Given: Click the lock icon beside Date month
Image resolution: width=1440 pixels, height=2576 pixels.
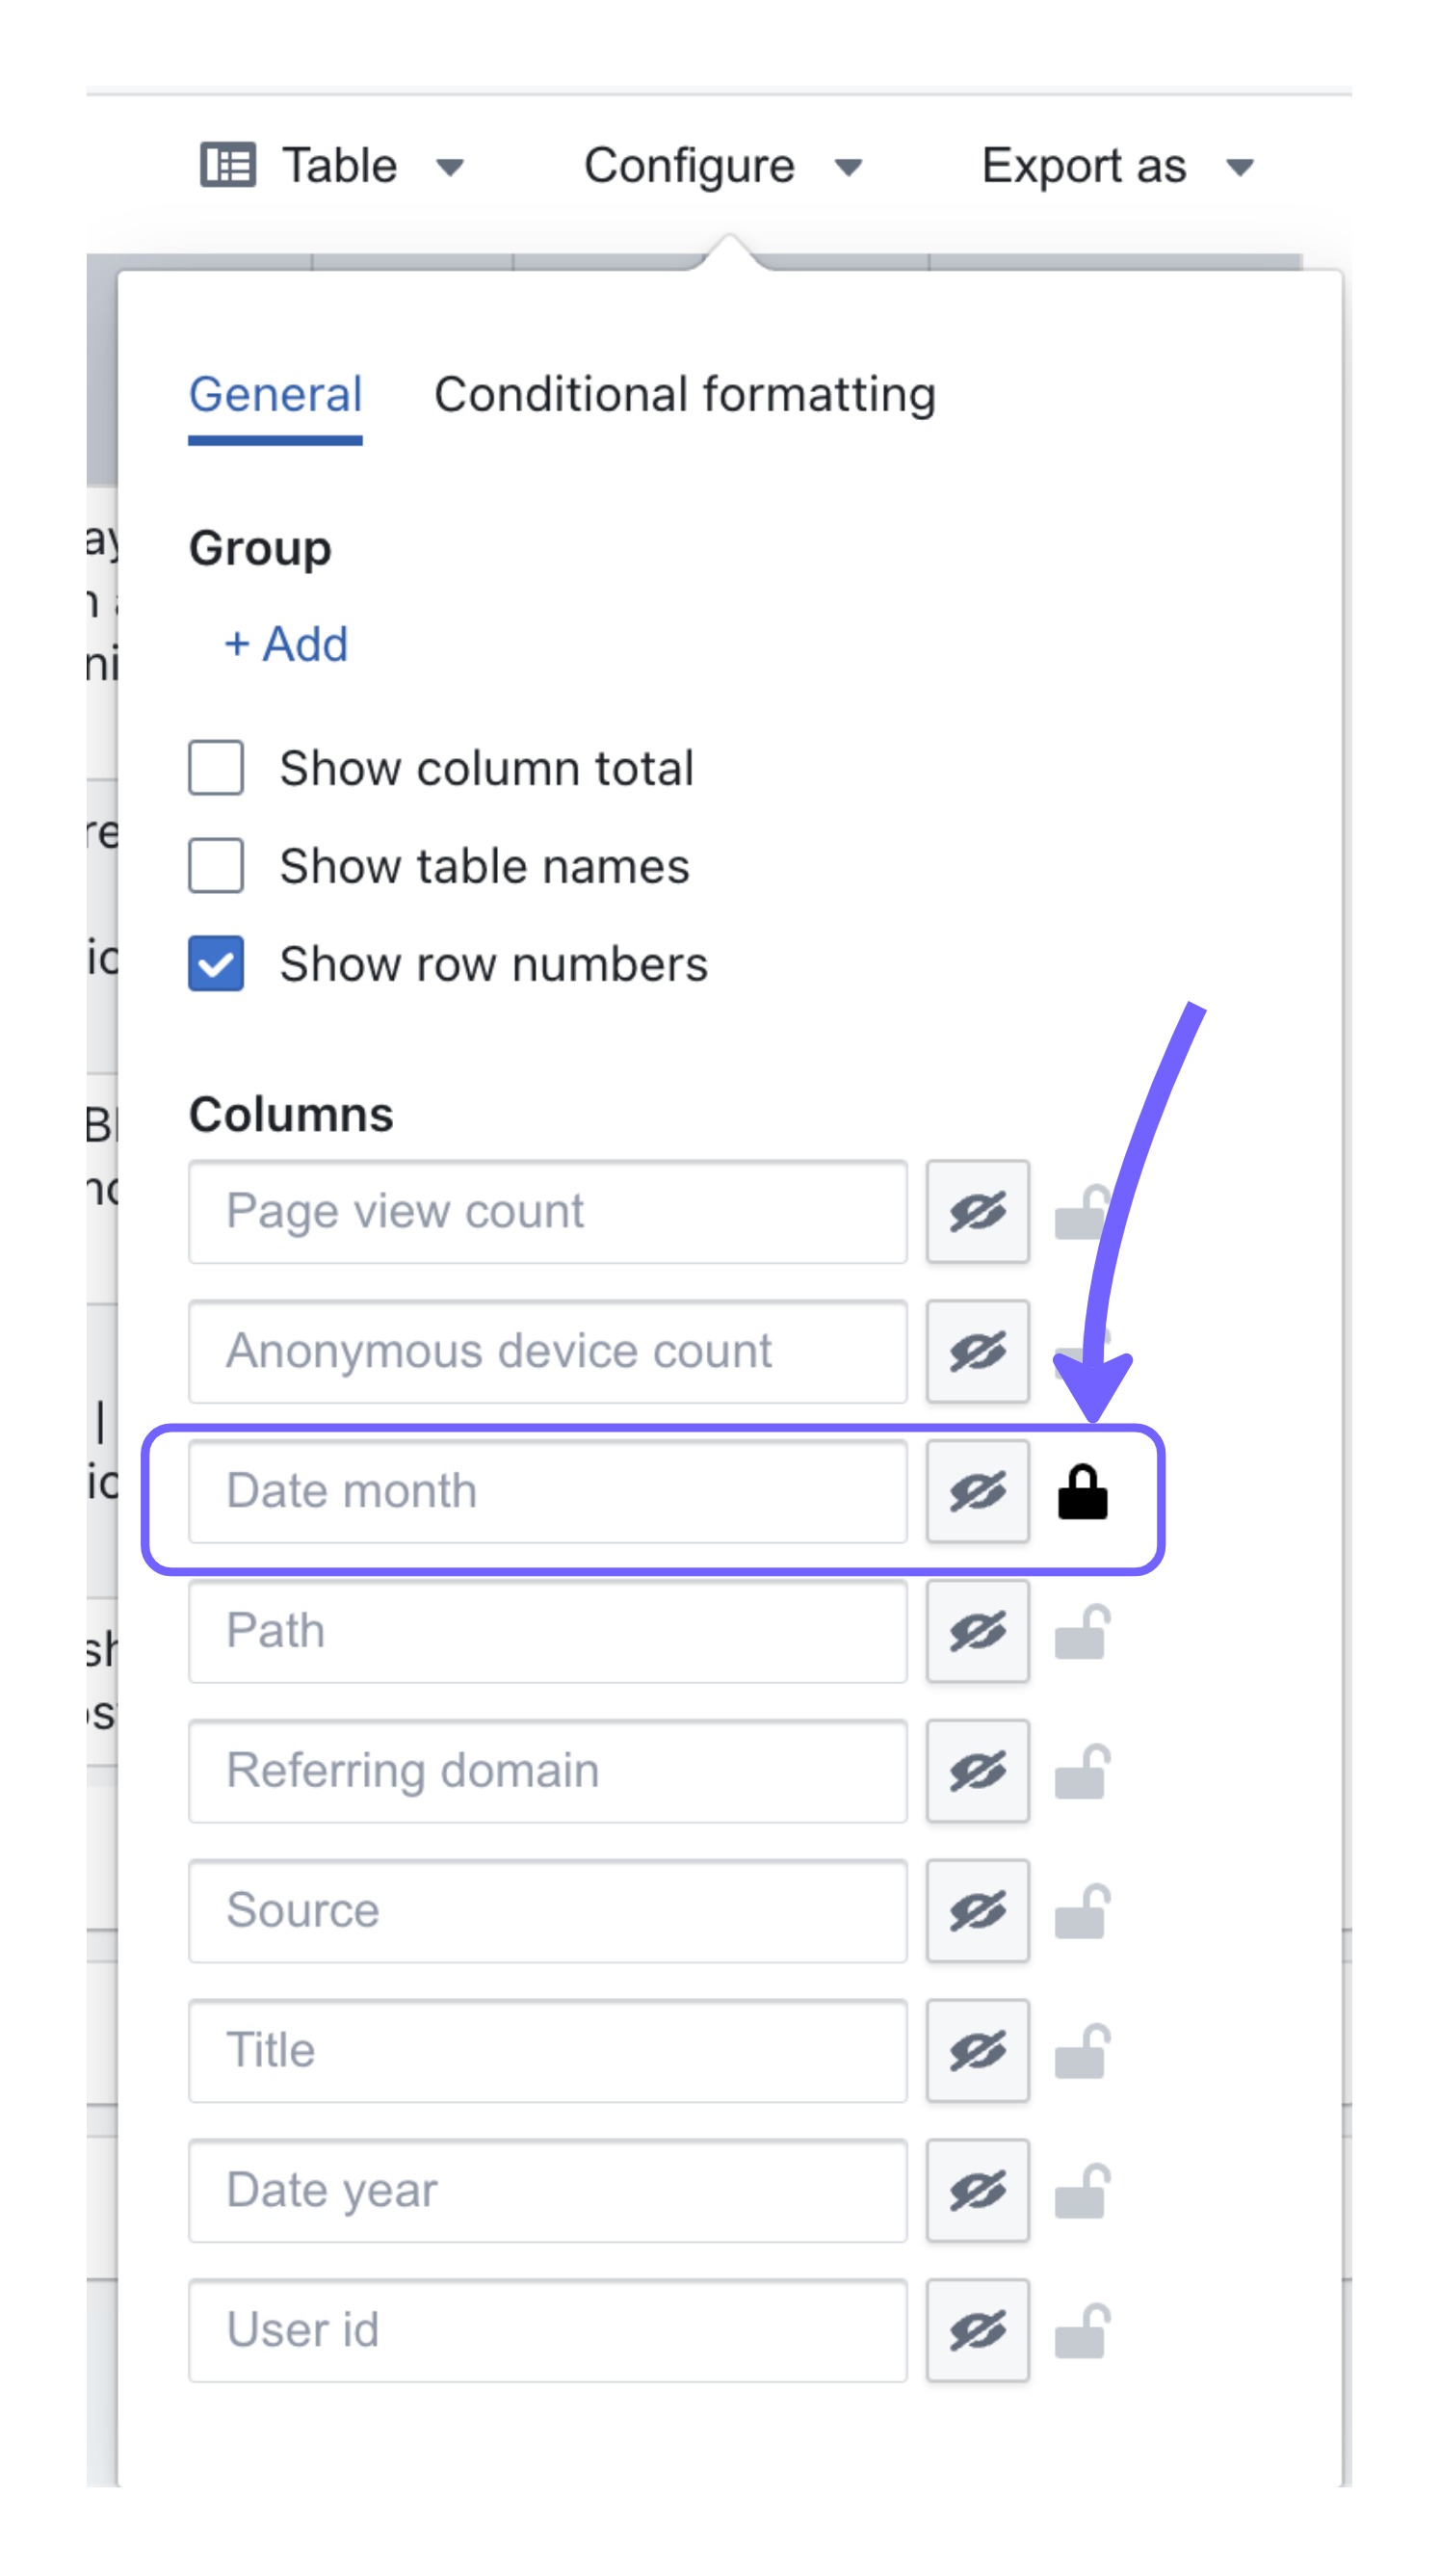Looking at the screenshot, I should [1082, 1491].
